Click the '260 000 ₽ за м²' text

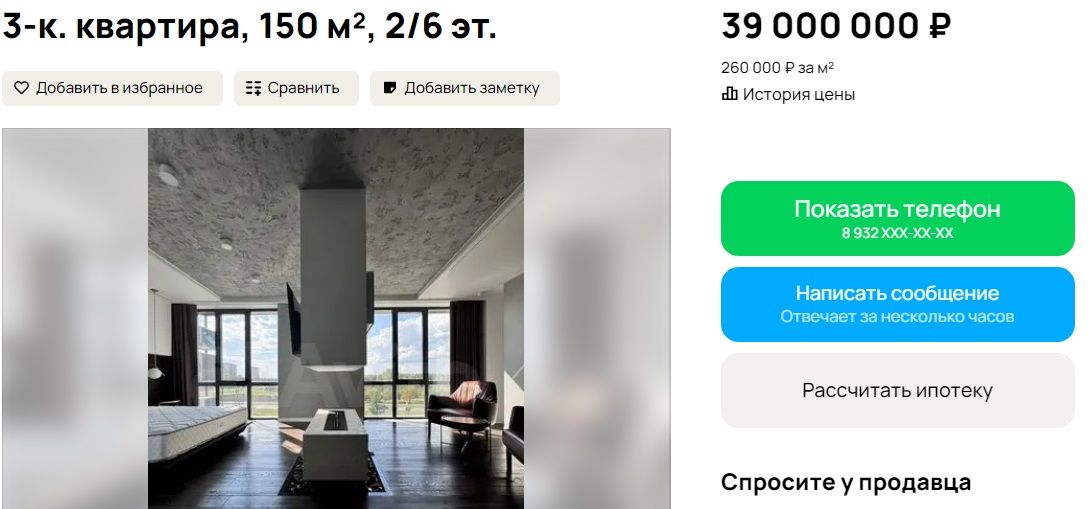pos(777,68)
